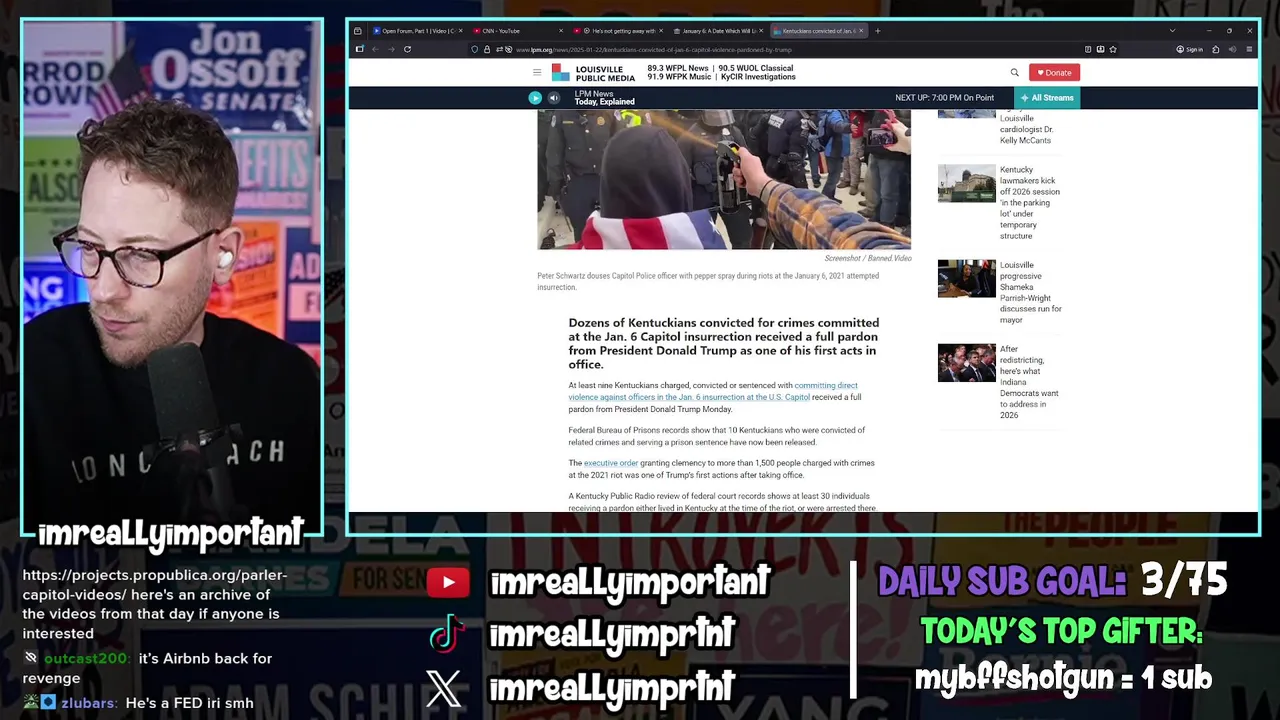1280x720 pixels.
Task: Switch to the CNN - YouTube tab
Action: pyautogui.click(x=515, y=31)
